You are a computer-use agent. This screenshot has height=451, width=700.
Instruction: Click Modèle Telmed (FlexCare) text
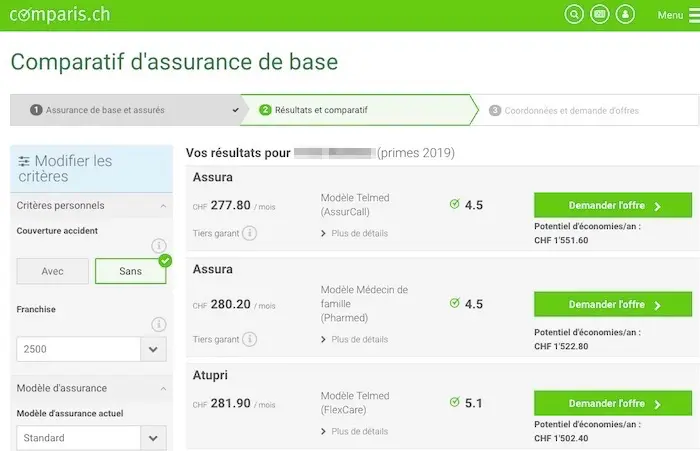click(355, 403)
